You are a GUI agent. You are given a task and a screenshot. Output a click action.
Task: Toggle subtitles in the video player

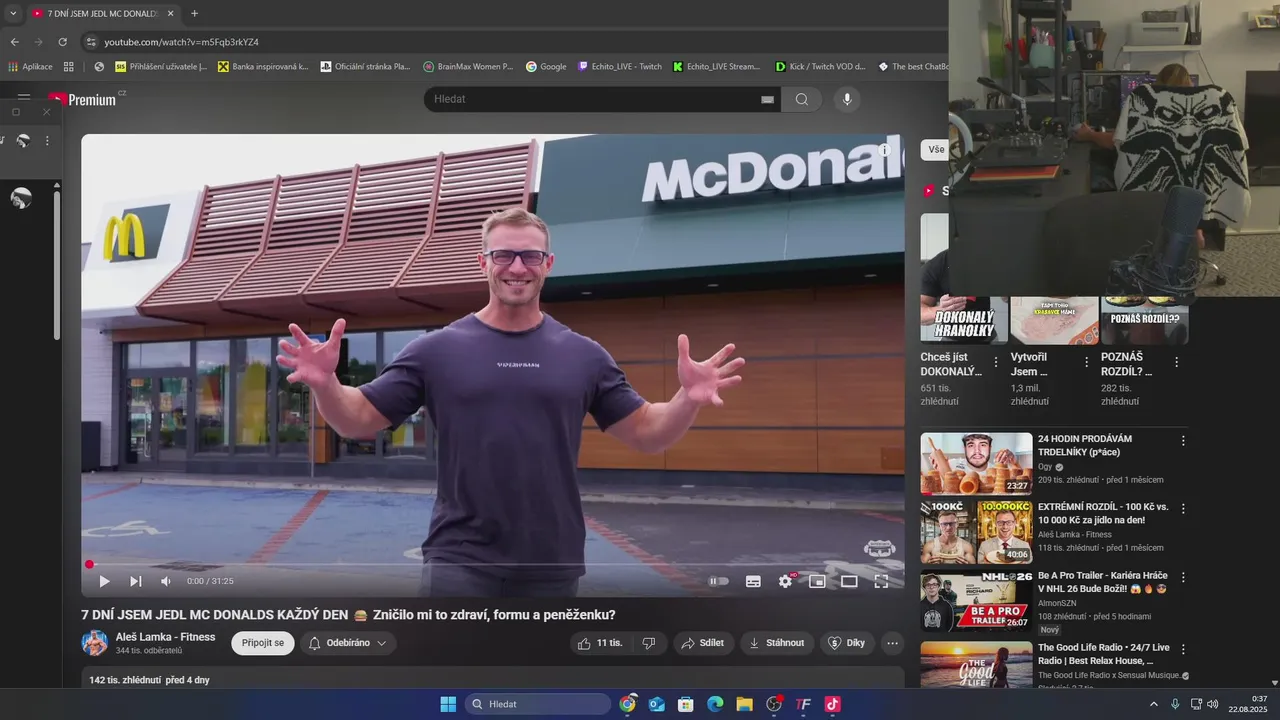pos(753,581)
